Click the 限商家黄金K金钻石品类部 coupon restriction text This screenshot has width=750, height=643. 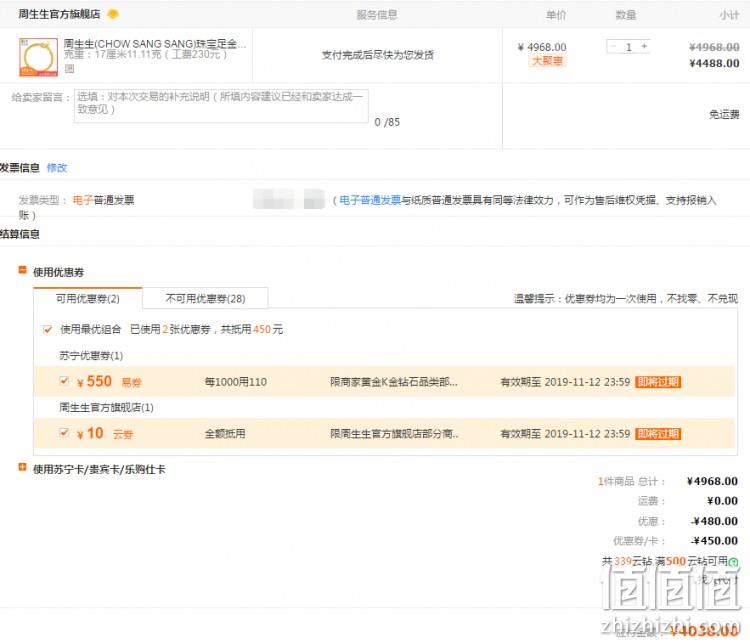pyautogui.click(x=394, y=382)
